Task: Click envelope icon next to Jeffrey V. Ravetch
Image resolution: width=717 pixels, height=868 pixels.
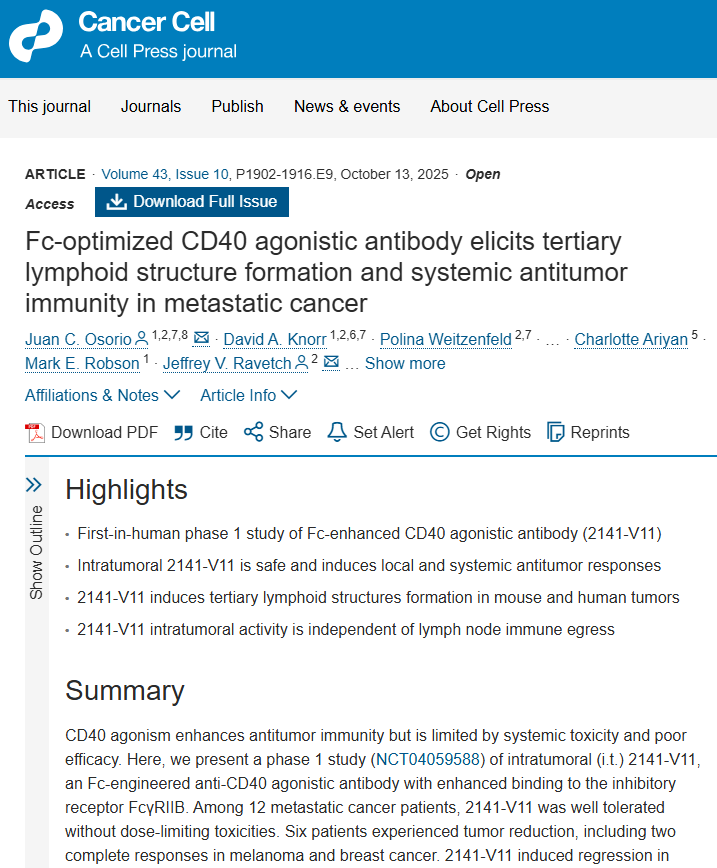Action: point(331,362)
